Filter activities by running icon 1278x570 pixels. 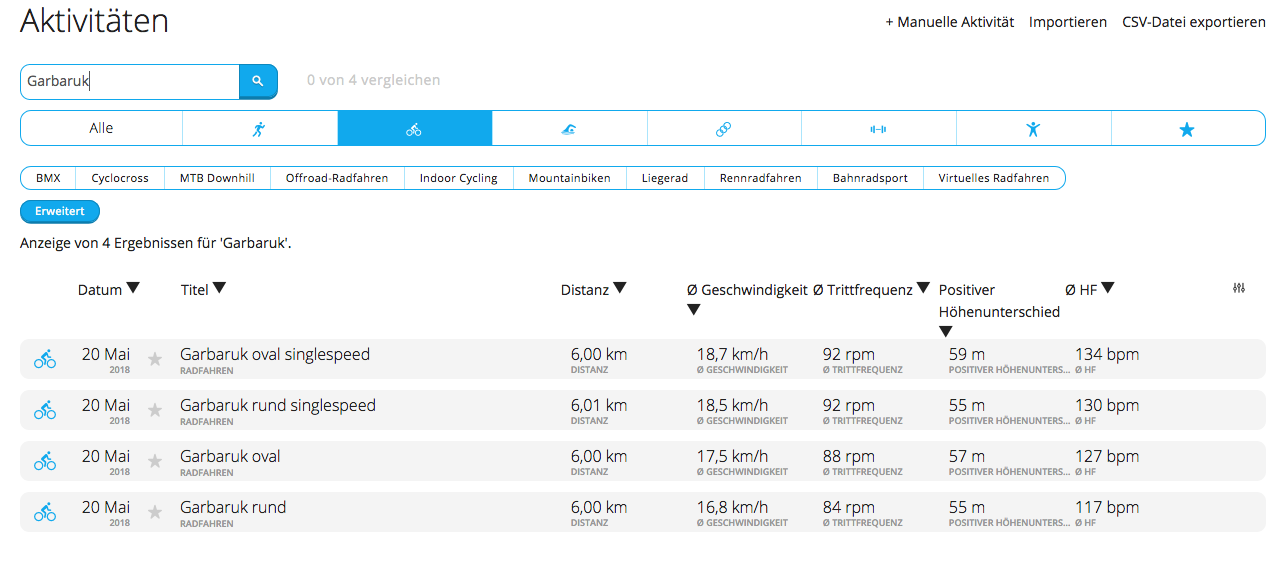coord(260,129)
